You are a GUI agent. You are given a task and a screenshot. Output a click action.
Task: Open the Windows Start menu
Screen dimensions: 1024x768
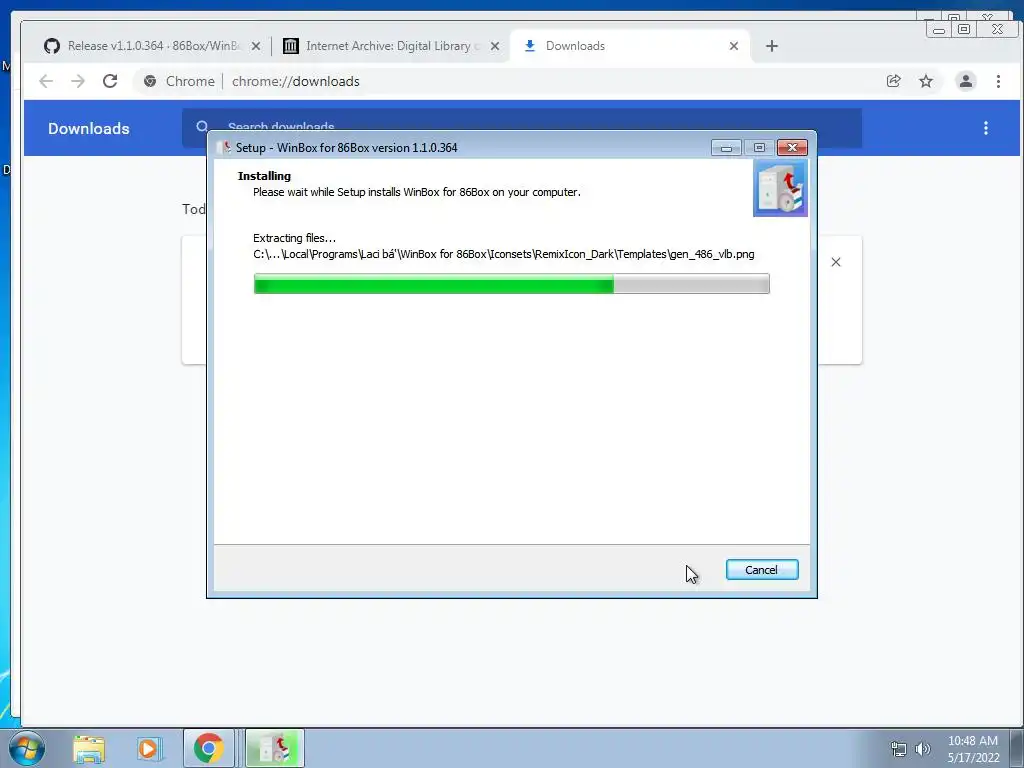tap(26, 748)
